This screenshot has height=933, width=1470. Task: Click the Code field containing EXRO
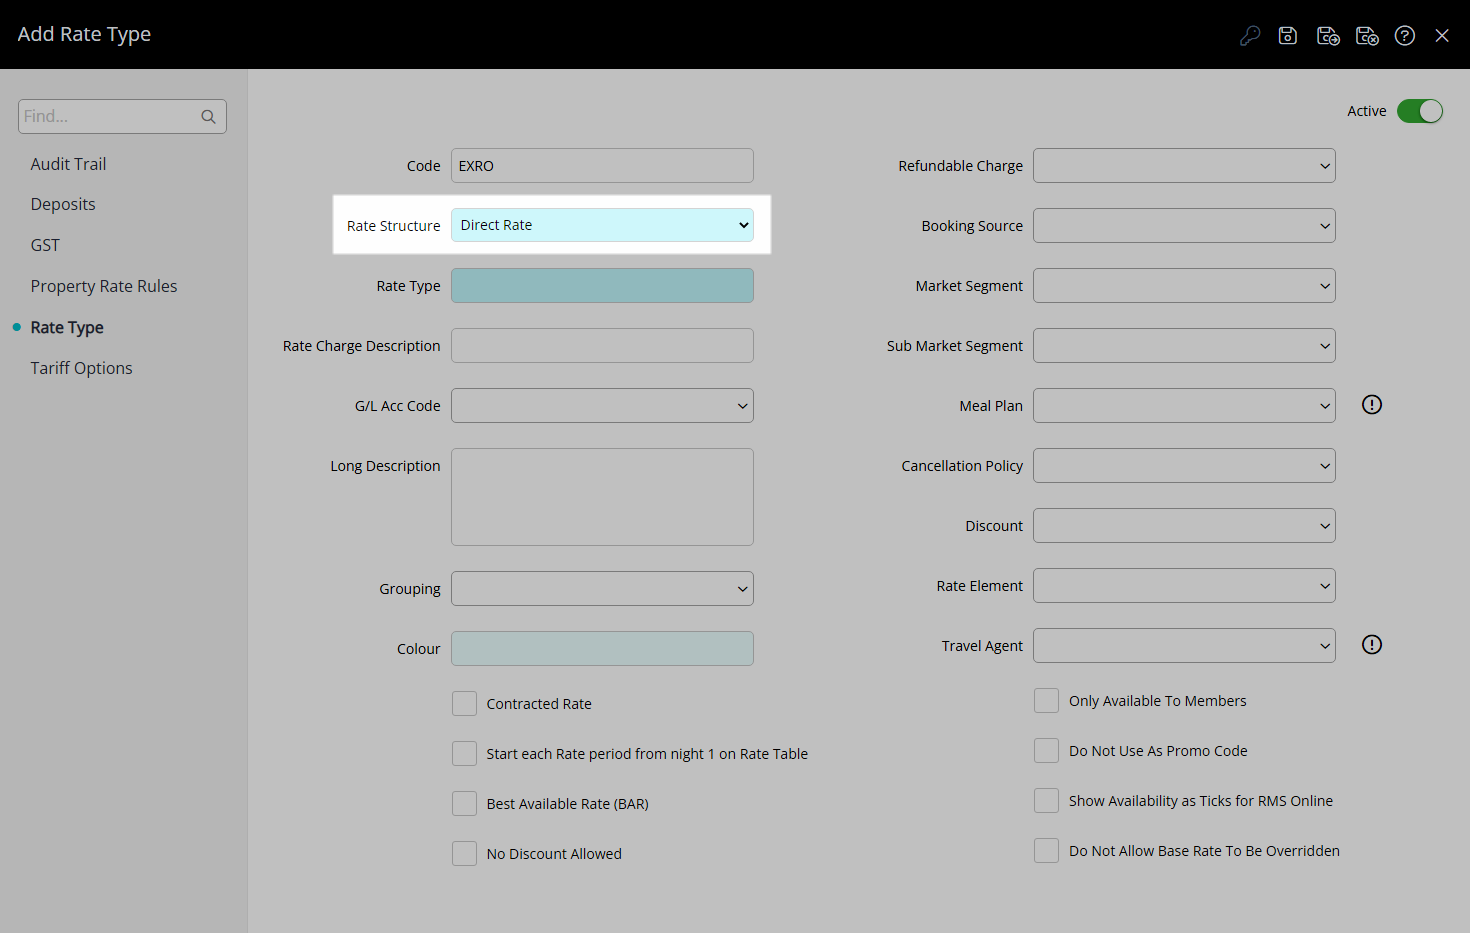click(x=602, y=166)
